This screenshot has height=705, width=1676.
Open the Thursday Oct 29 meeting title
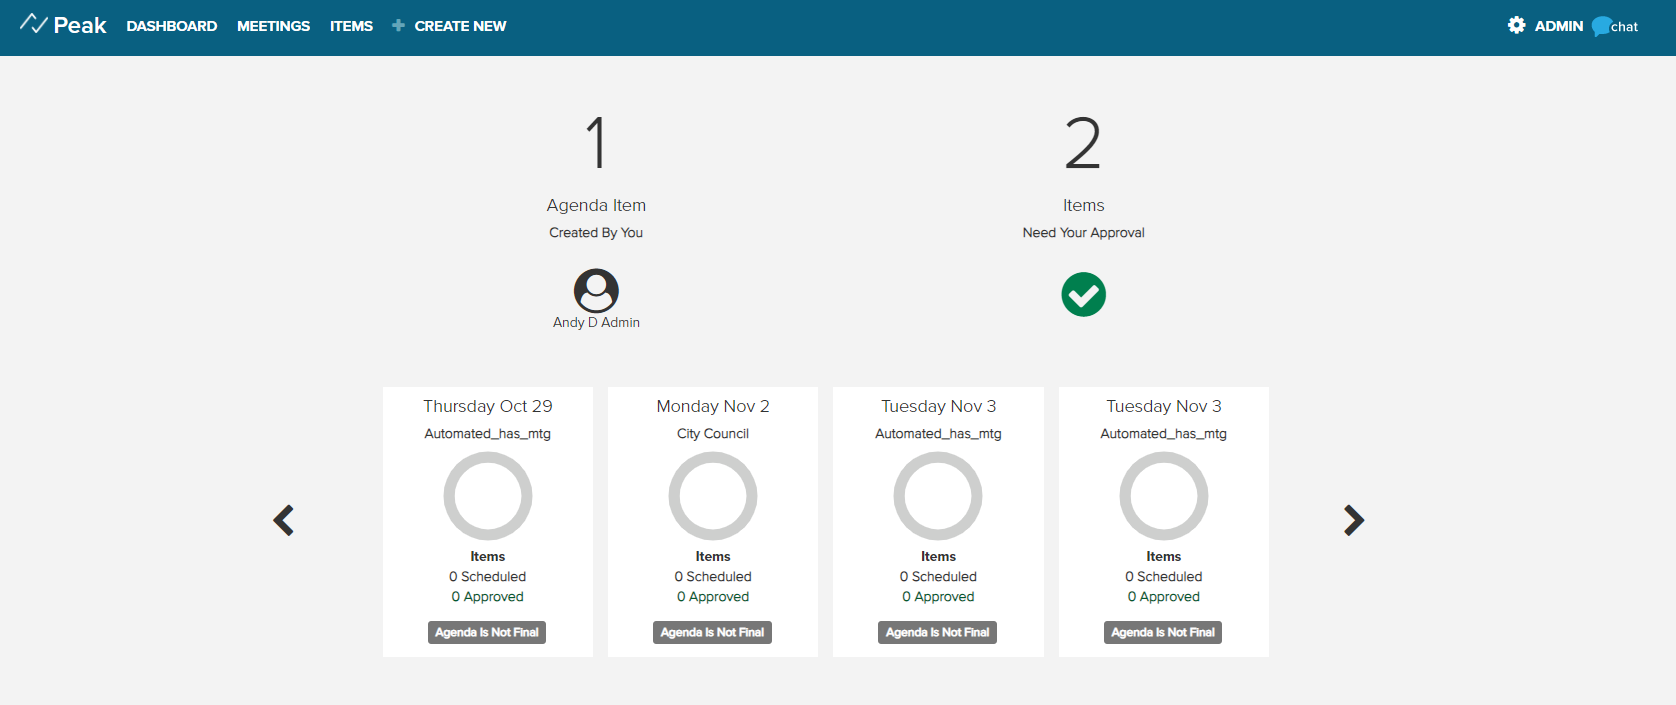pos(488,406)
